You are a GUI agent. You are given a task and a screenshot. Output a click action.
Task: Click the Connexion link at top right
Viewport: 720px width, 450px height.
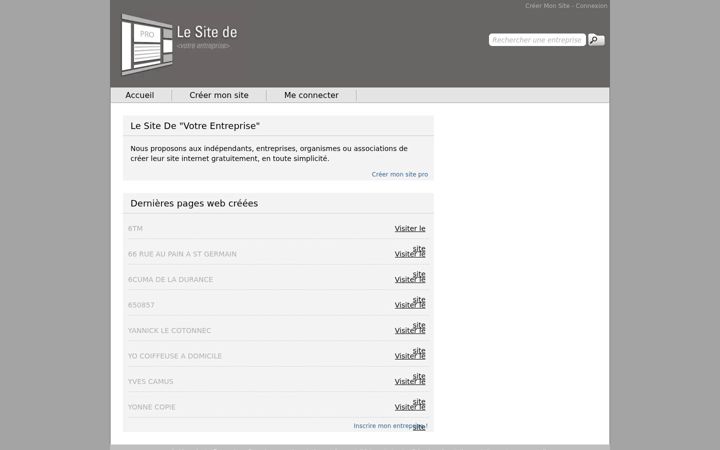[x=591, y=6]
